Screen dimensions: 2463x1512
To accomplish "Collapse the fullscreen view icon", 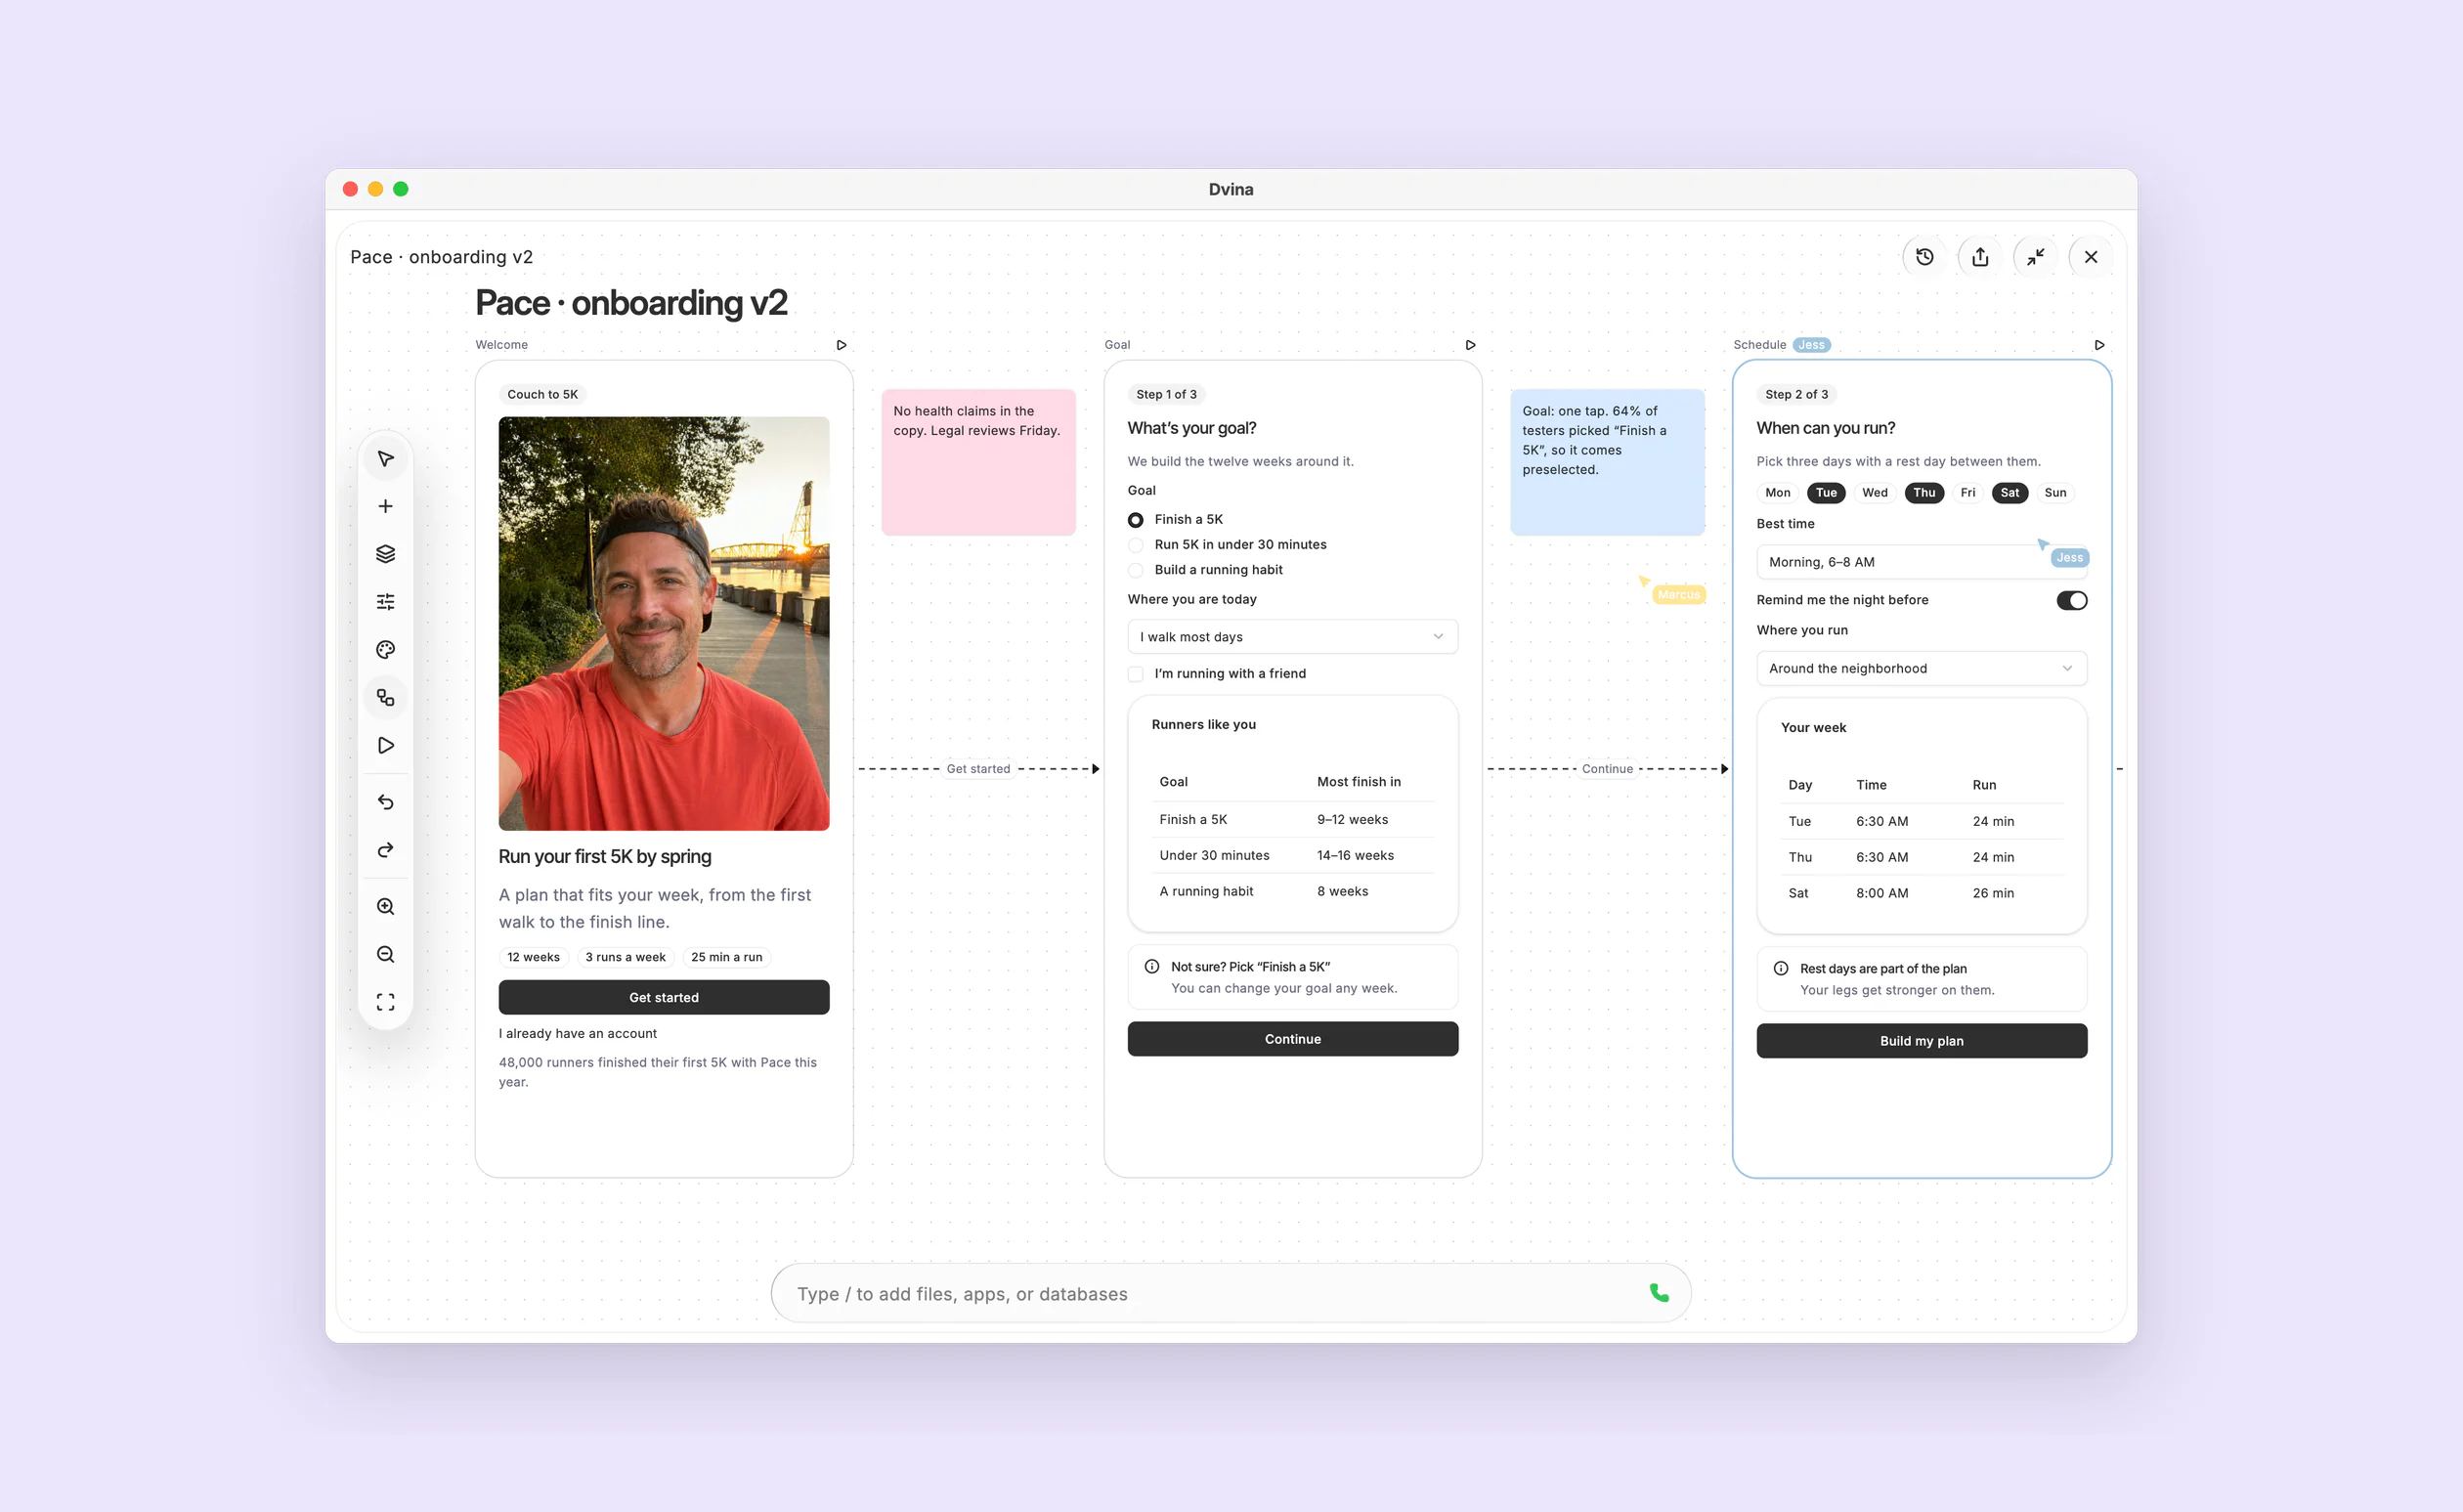I will tap(2035, 257).
